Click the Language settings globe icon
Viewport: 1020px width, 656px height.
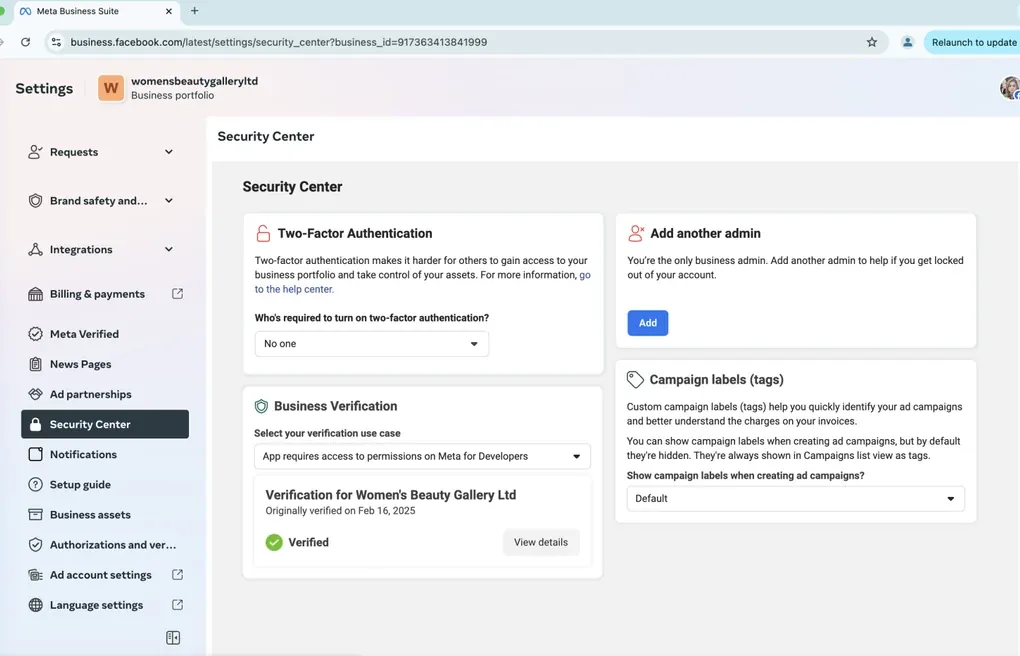tap(35, 605)
